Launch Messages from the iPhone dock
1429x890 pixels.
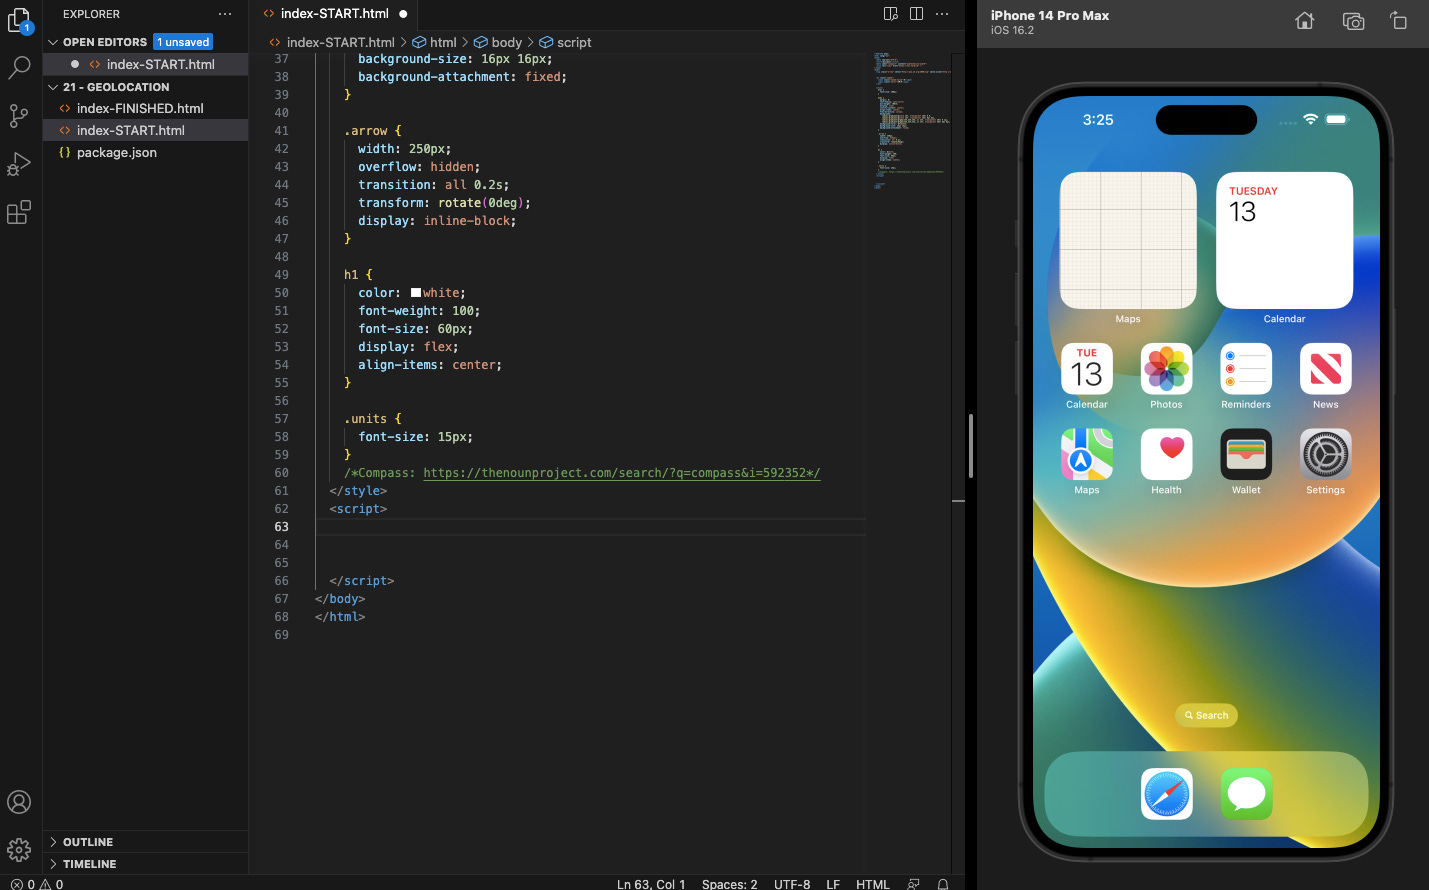coord(1247,794)
